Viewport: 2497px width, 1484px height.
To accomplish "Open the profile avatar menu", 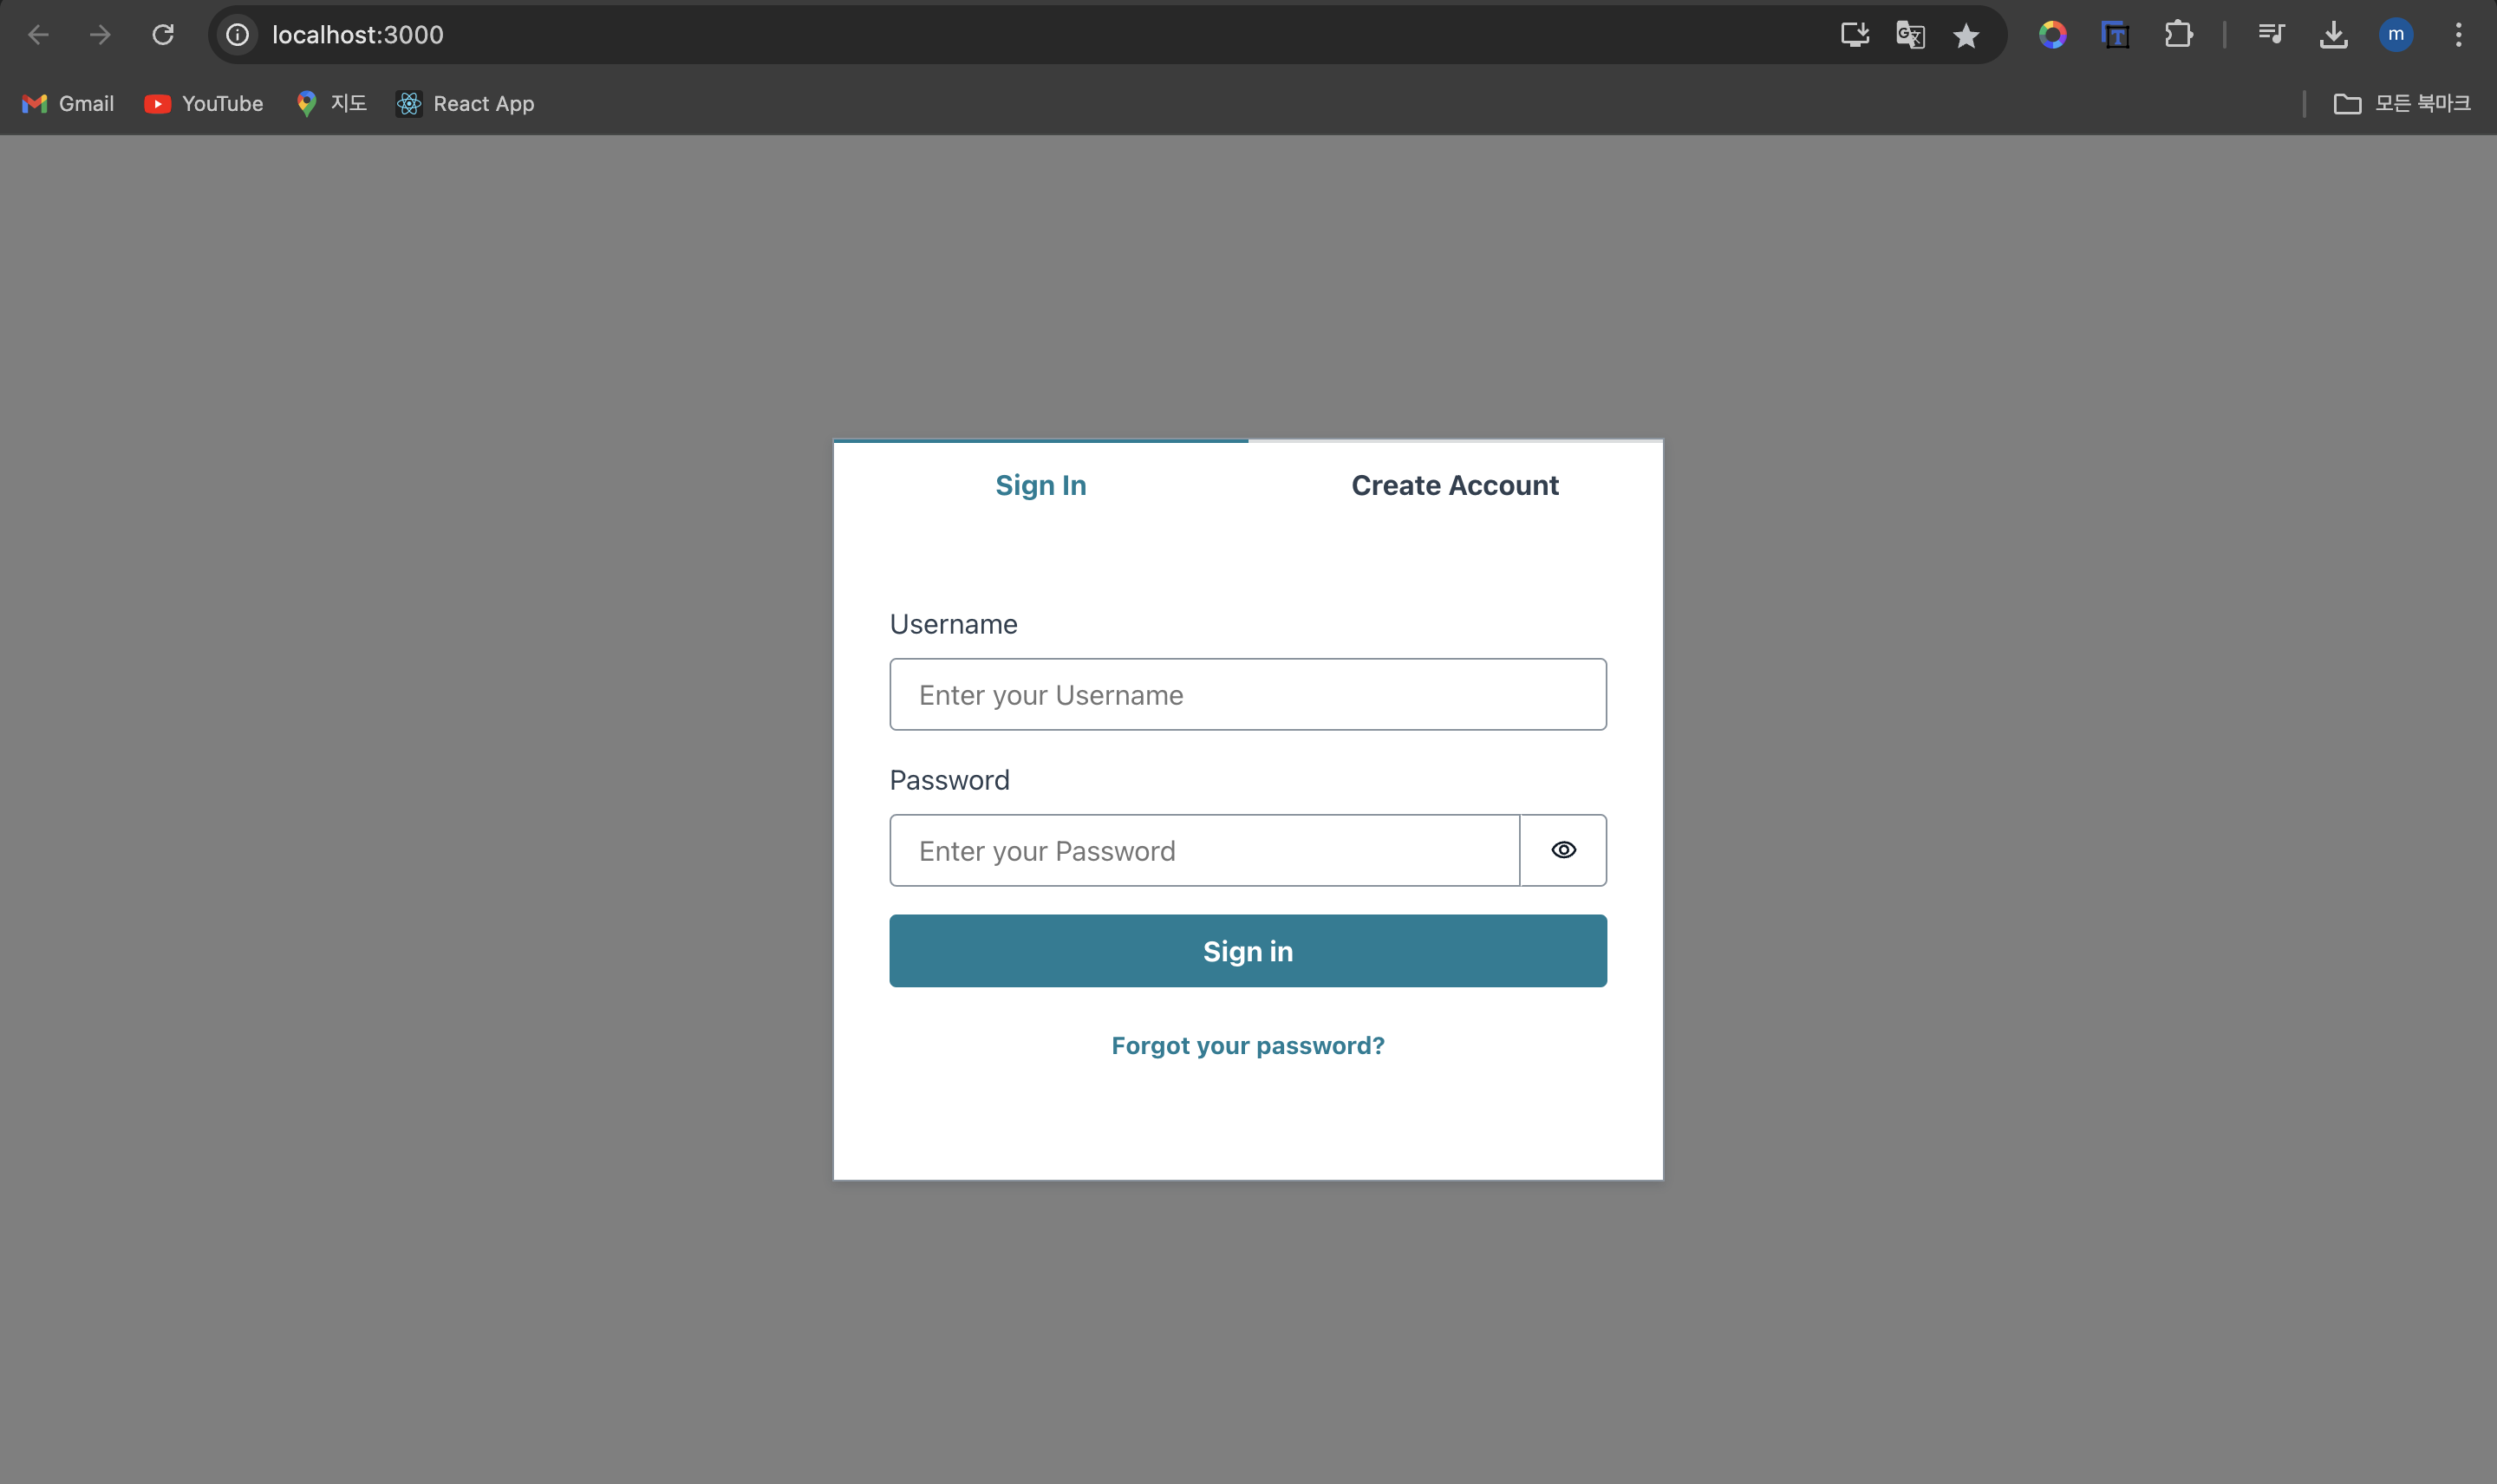I will (2396, 35).
